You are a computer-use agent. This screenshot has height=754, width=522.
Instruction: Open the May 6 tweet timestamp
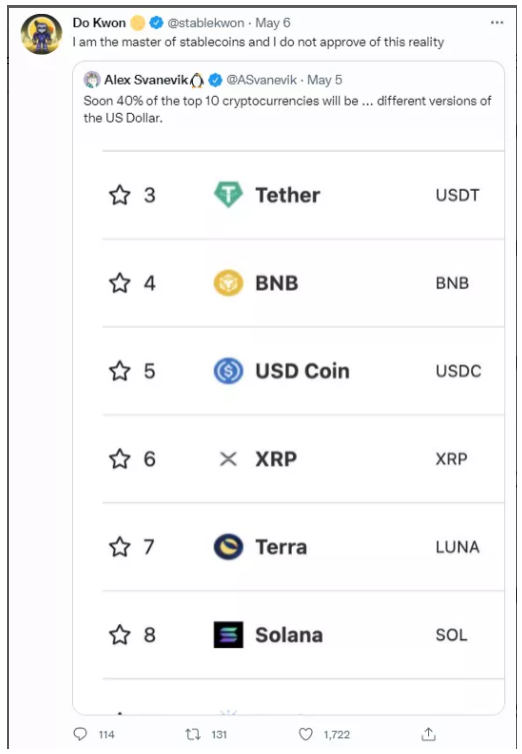click(273, 23)
